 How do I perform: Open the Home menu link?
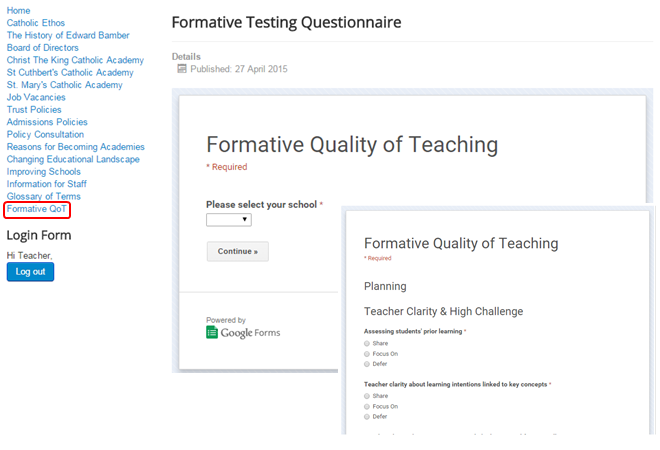tap(18, 10)
